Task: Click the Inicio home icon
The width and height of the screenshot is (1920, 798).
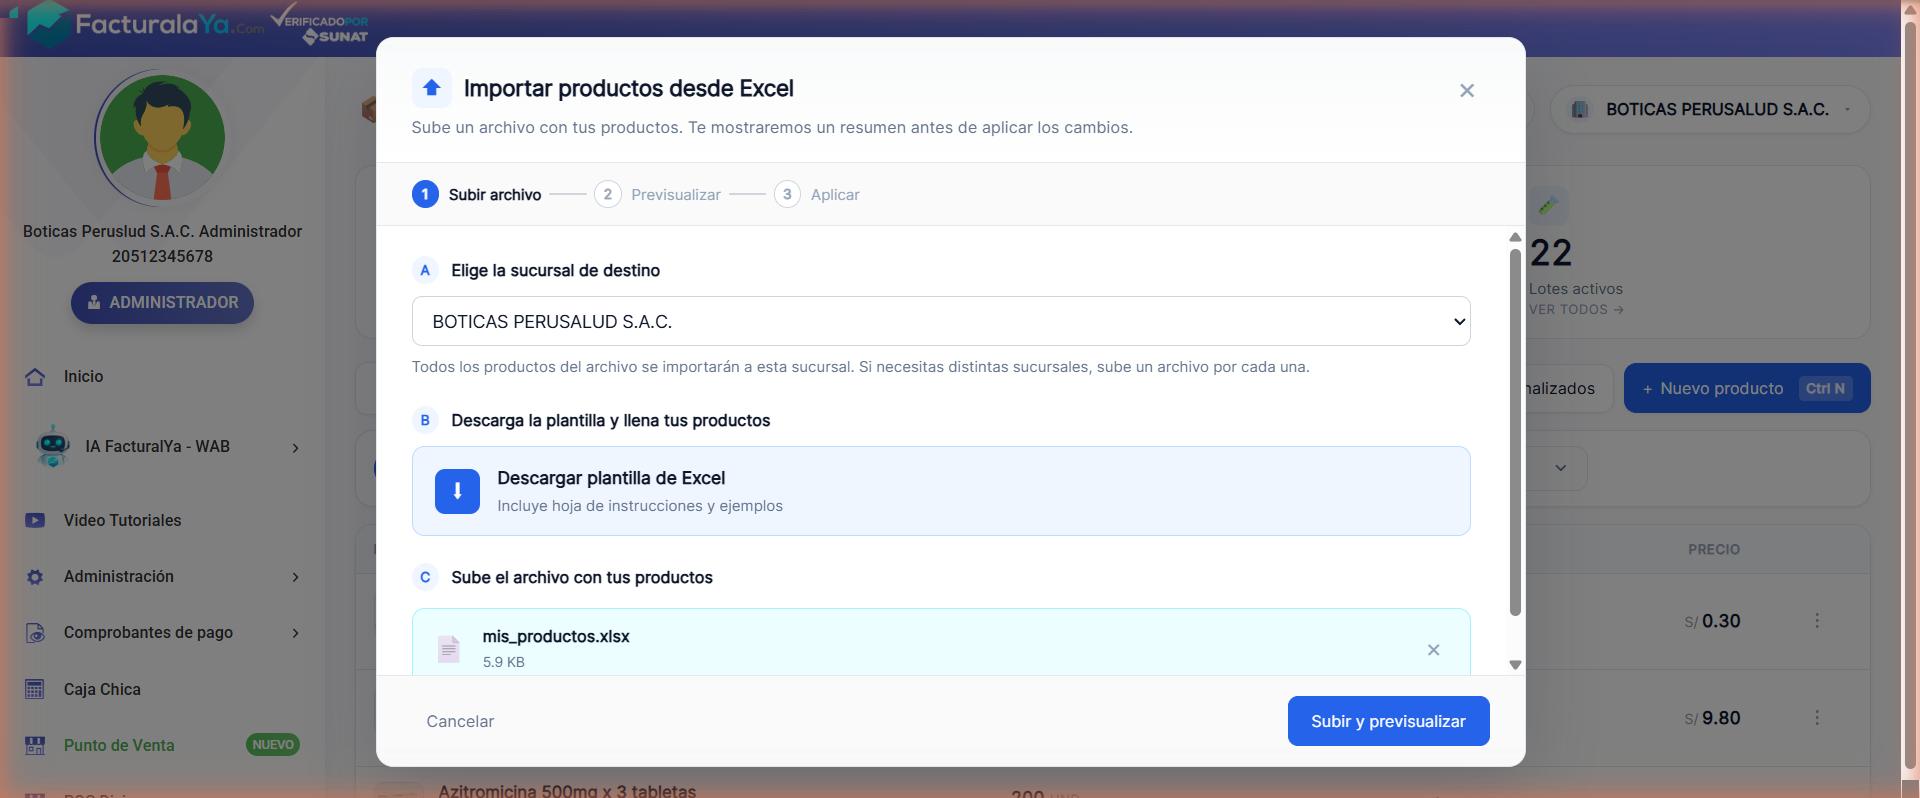Action: (35, 377)
